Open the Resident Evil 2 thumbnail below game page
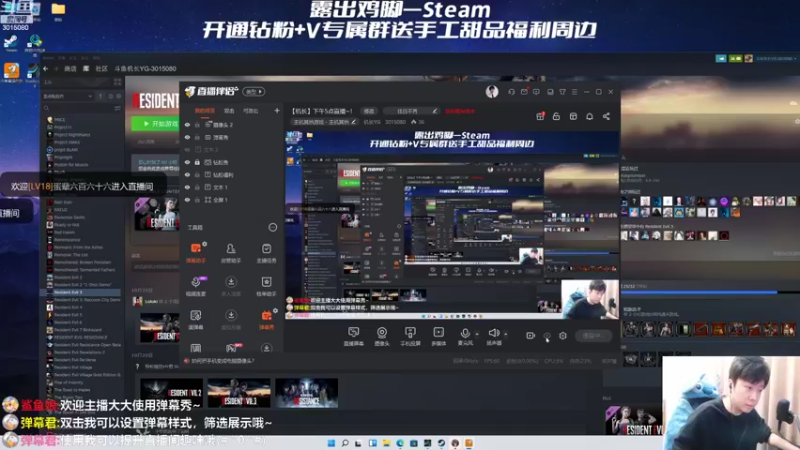 (x=171, y=393)
